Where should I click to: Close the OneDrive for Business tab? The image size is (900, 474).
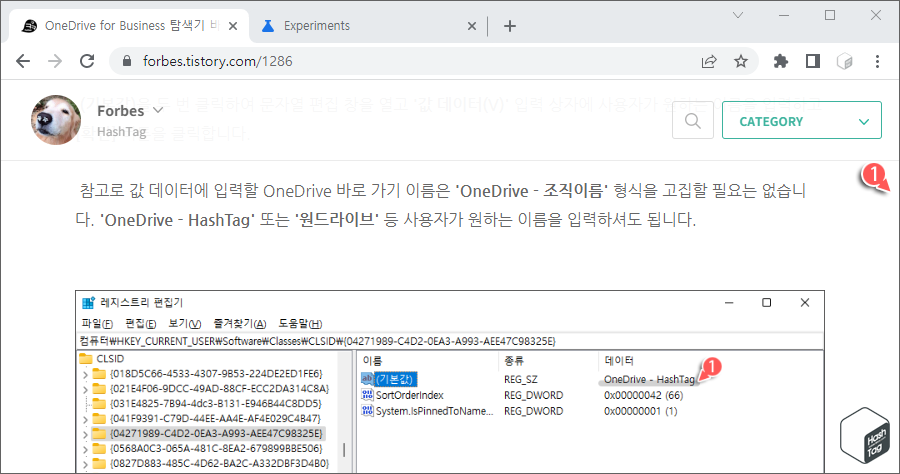(233, 26)
